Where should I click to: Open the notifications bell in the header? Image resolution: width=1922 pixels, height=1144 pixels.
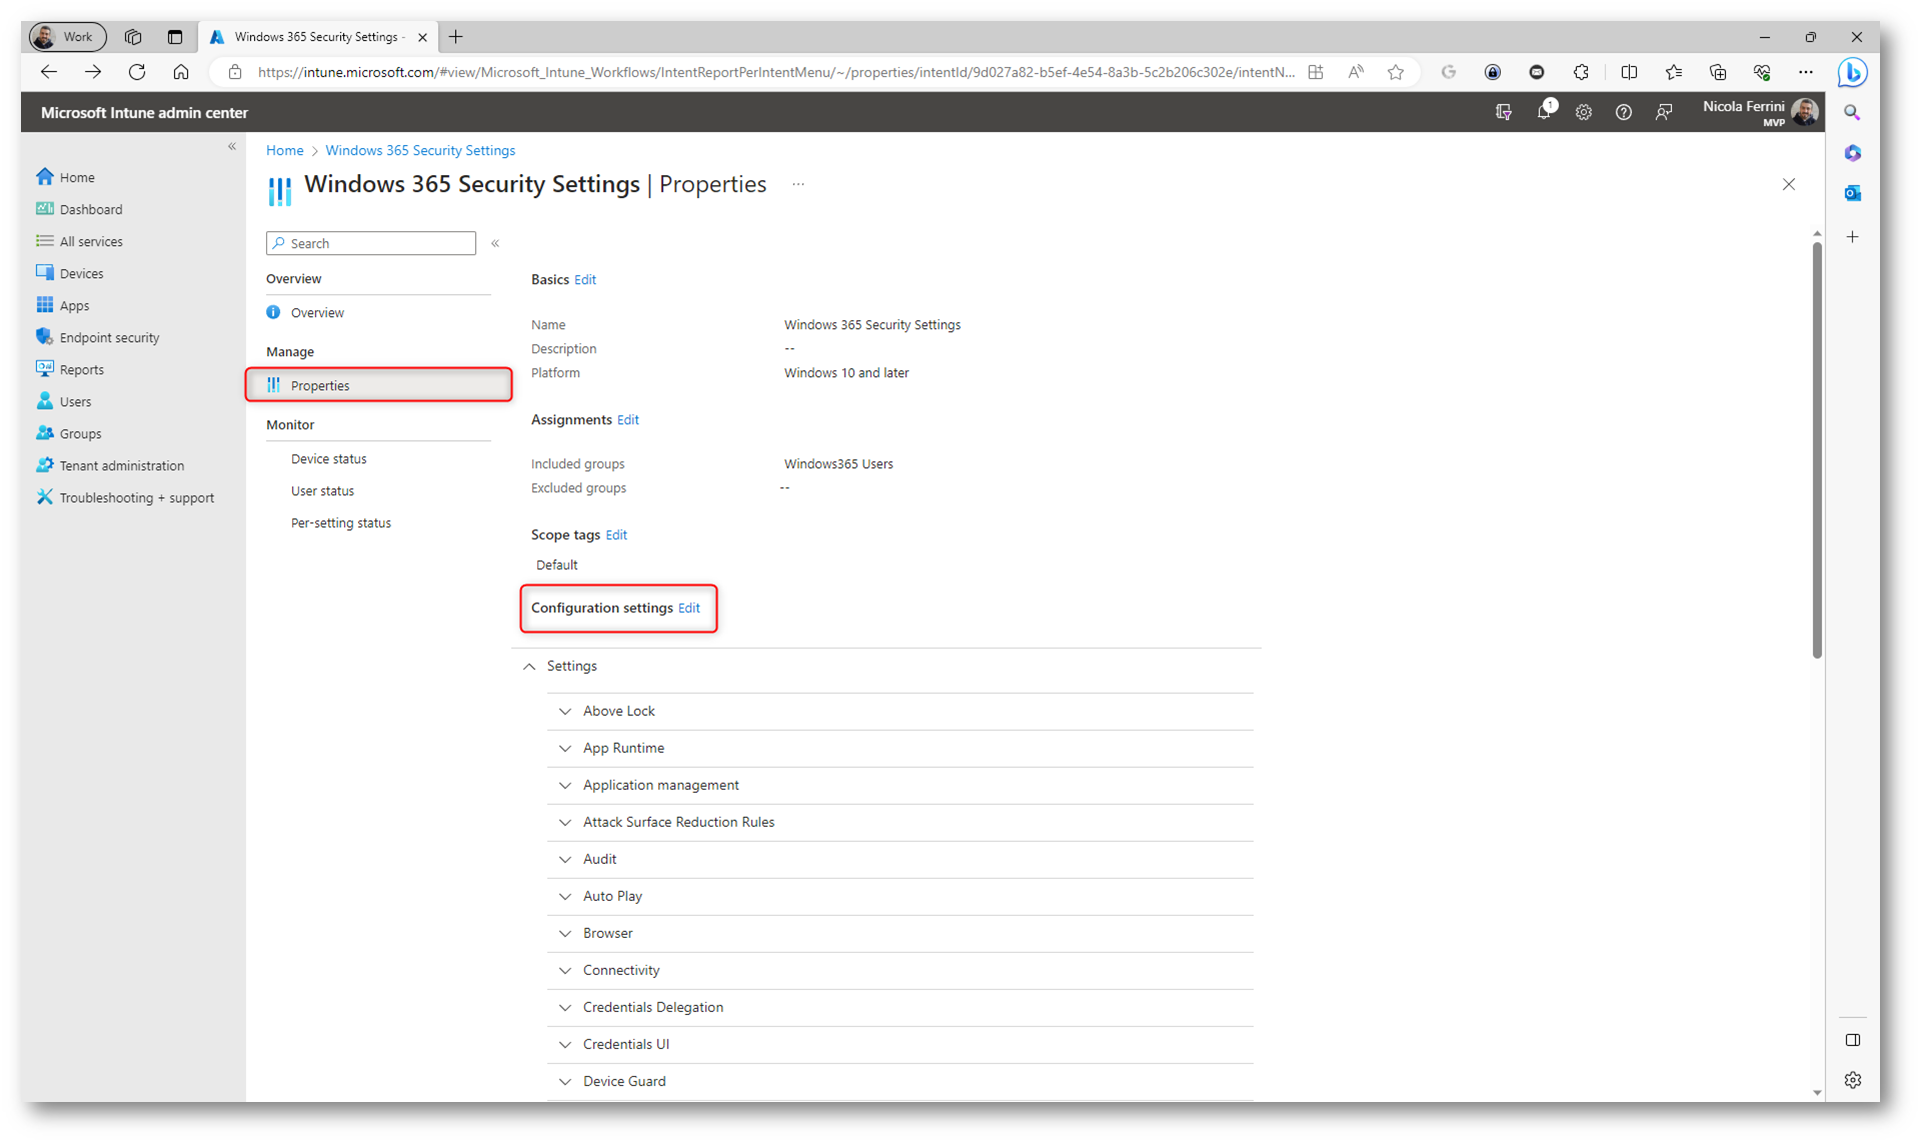pyautogui.click(x=1544, y=112)
